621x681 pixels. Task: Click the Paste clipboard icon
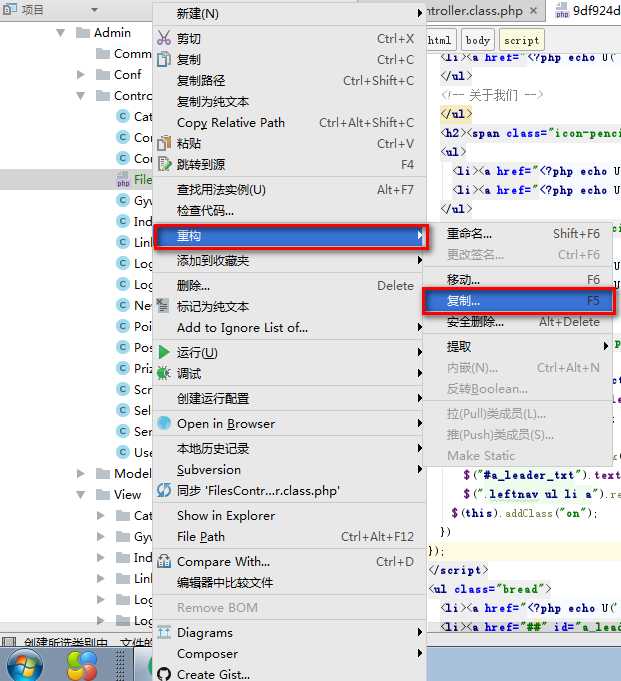(x=164, y=143)
